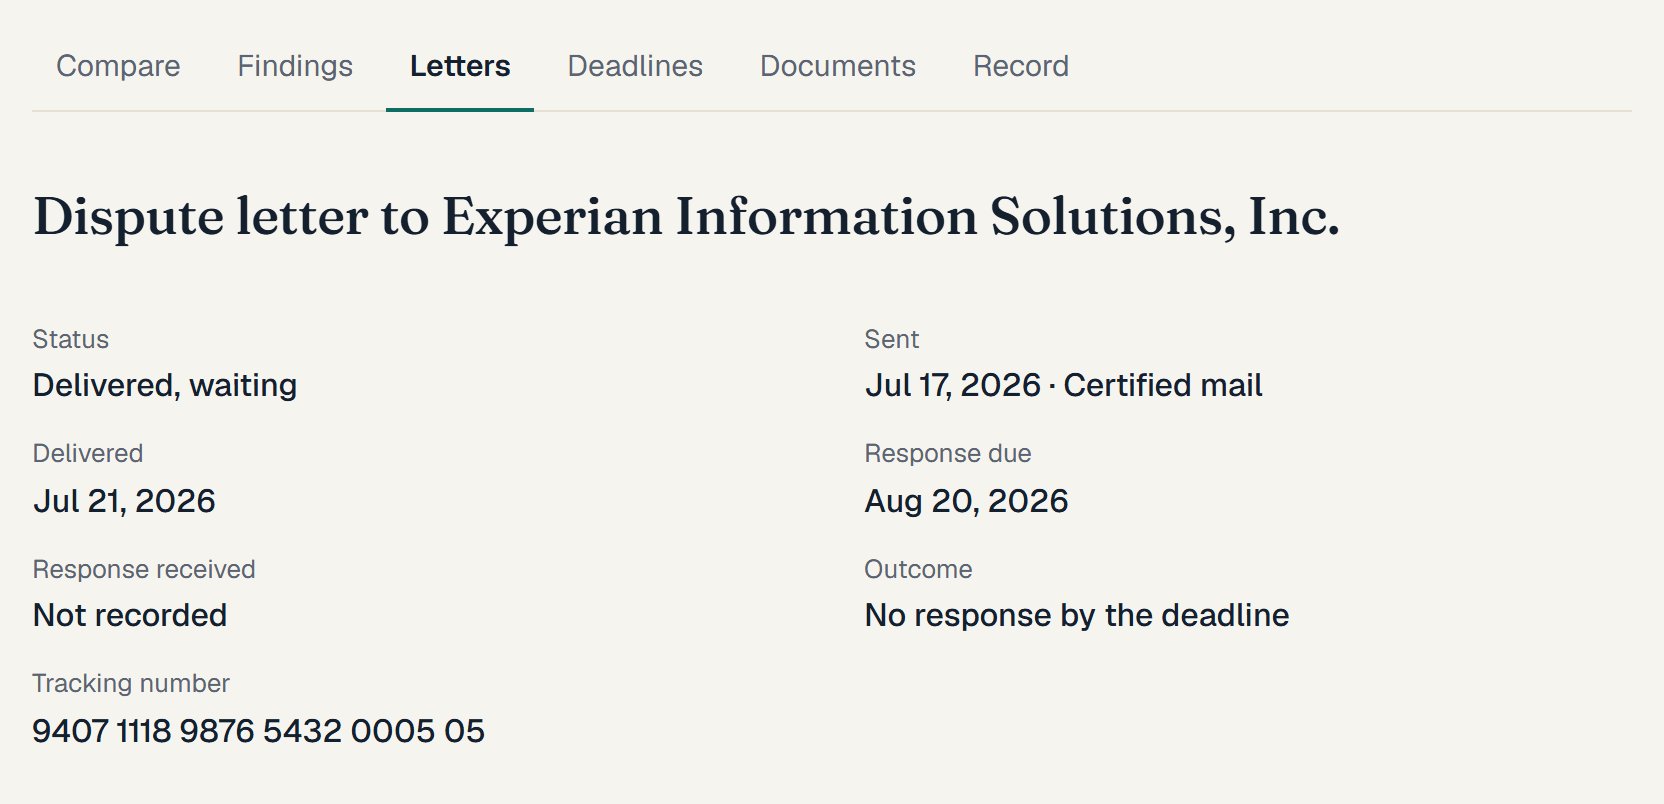Click the 'Outcome' field label
Image resolution: width=1664 pixels, height=804 pixels.
pyautogui.click(x=918, y=569)
